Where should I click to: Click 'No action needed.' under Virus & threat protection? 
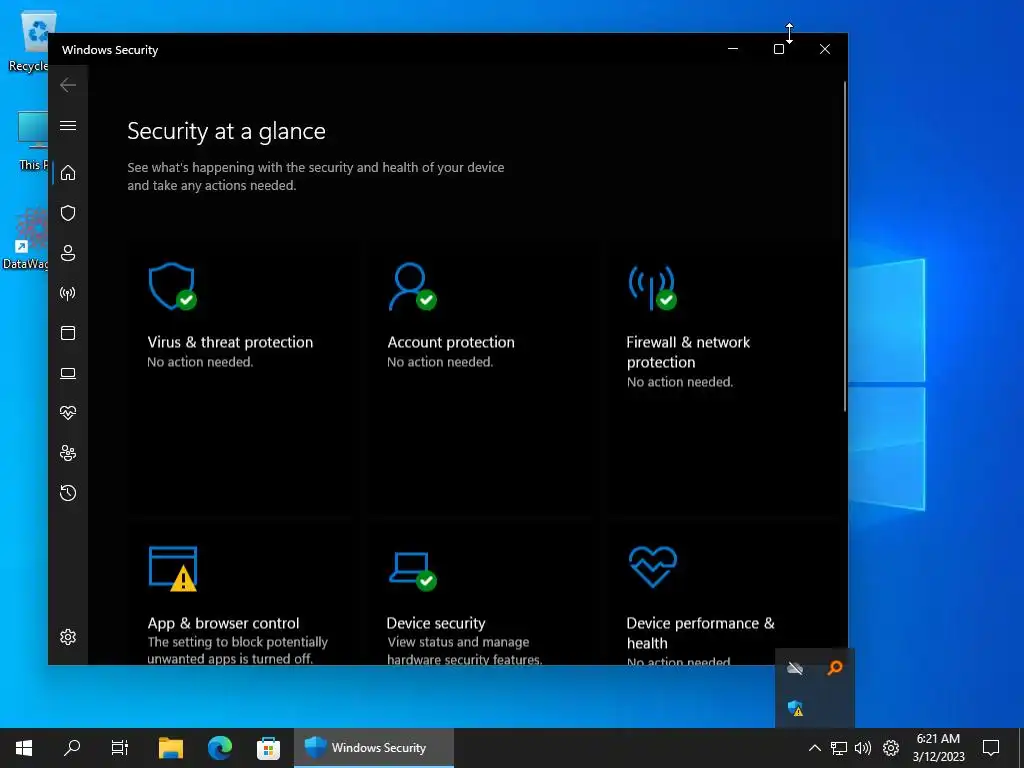pos(200,362)
